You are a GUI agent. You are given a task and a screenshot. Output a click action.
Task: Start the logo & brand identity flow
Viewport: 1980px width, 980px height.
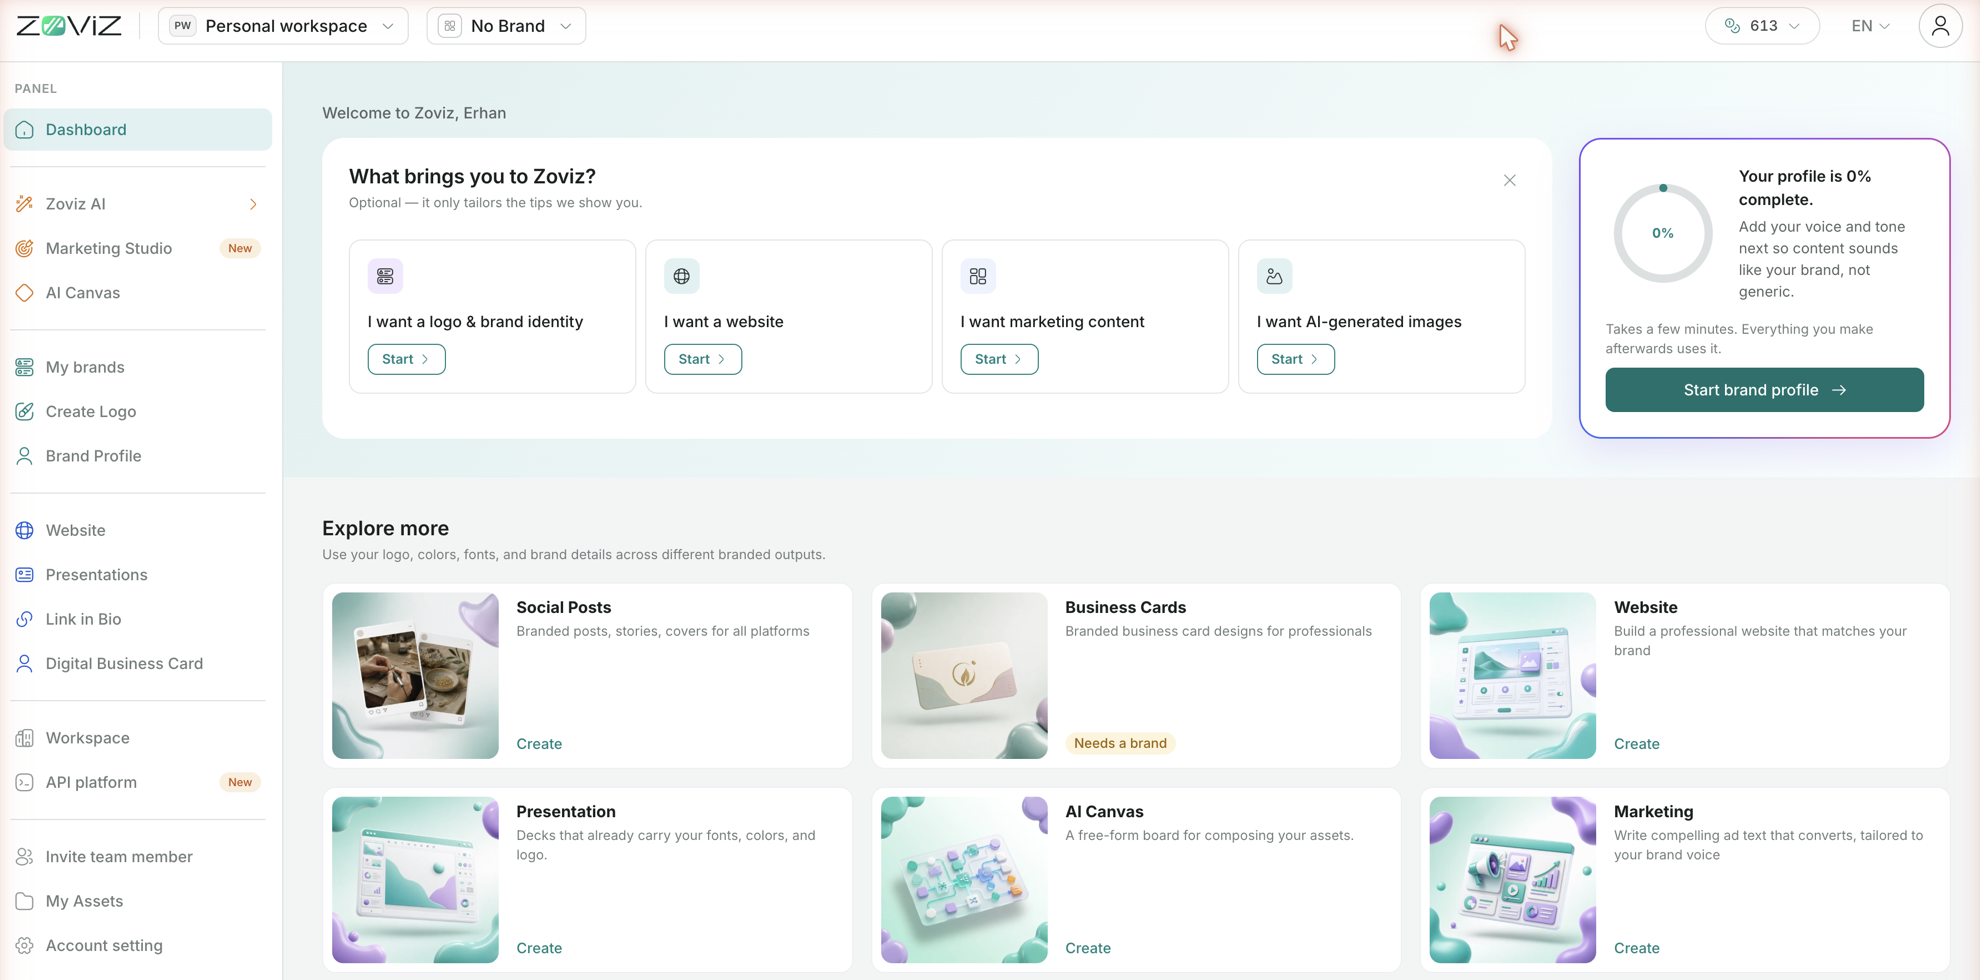(406, 359)
